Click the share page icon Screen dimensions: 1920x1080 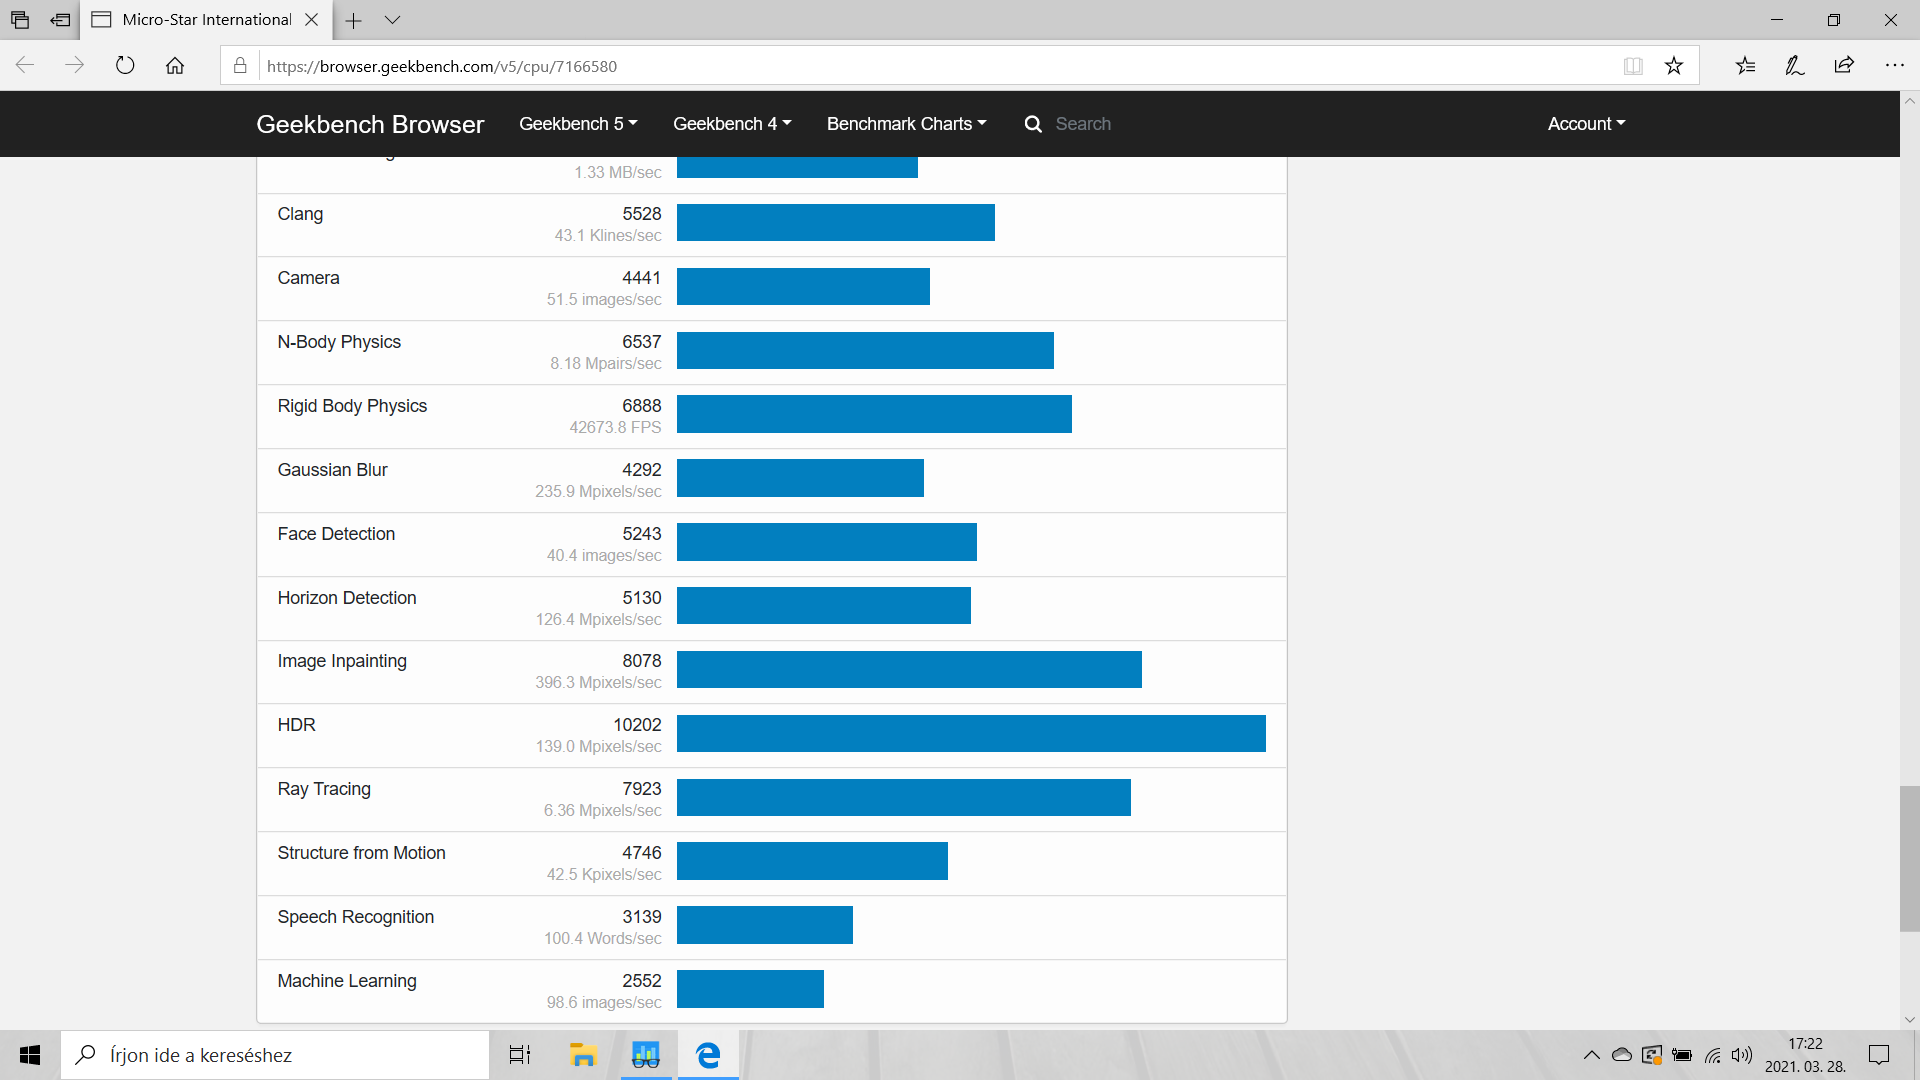(1844, 66)
